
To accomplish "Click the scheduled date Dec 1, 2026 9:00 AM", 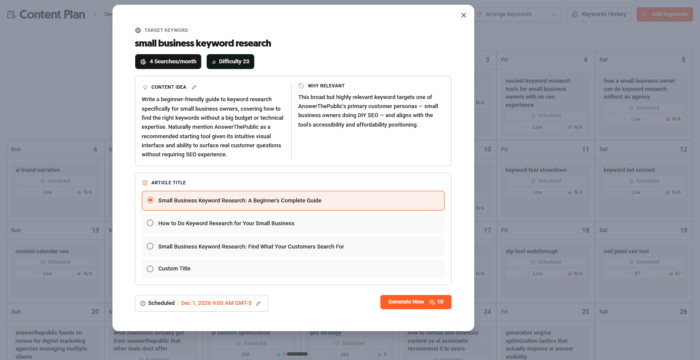I will [216, 303].
